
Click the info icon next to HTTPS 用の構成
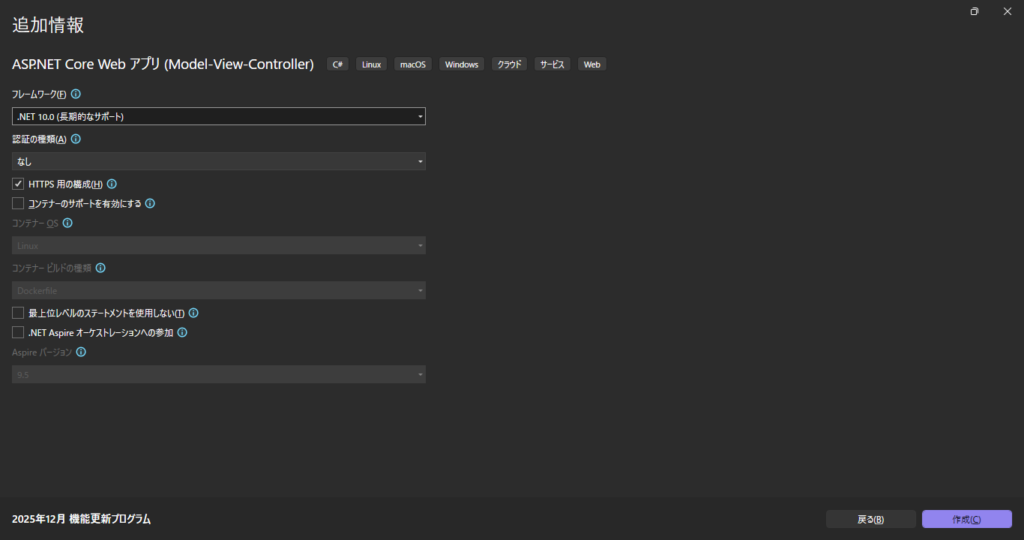click(112, 184)
